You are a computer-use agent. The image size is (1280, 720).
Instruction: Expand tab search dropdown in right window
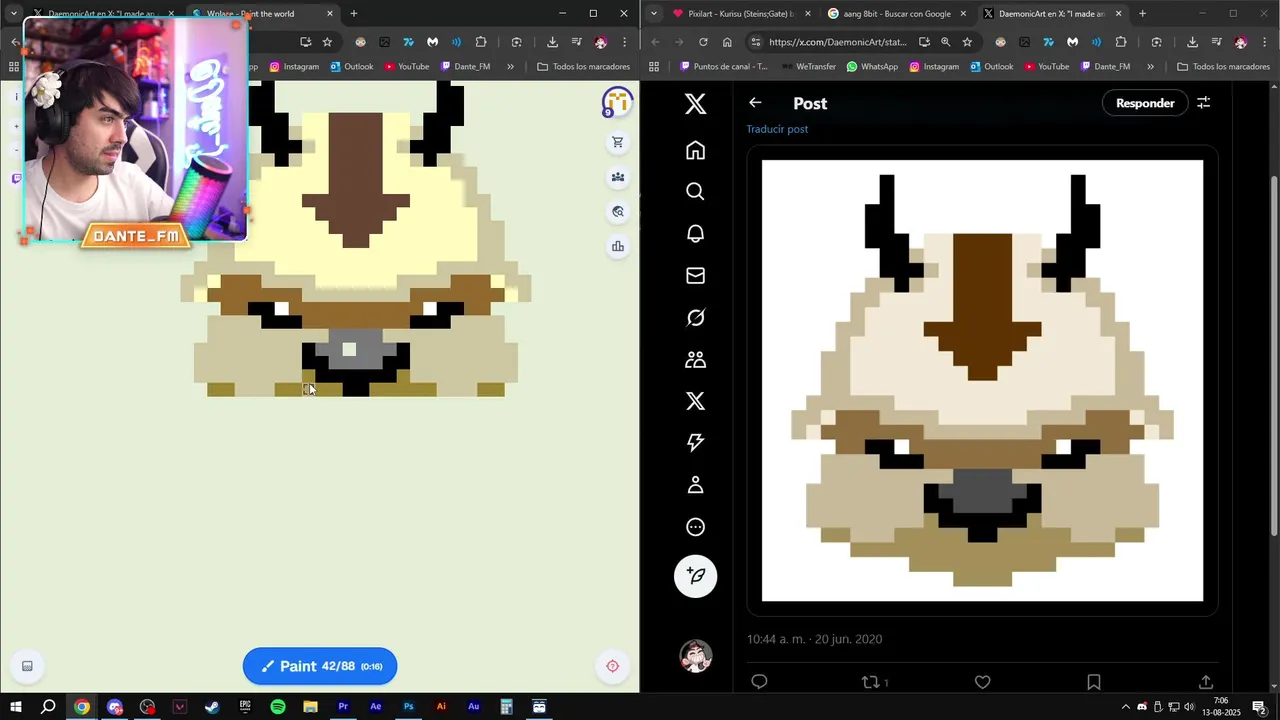click(653, 14)
